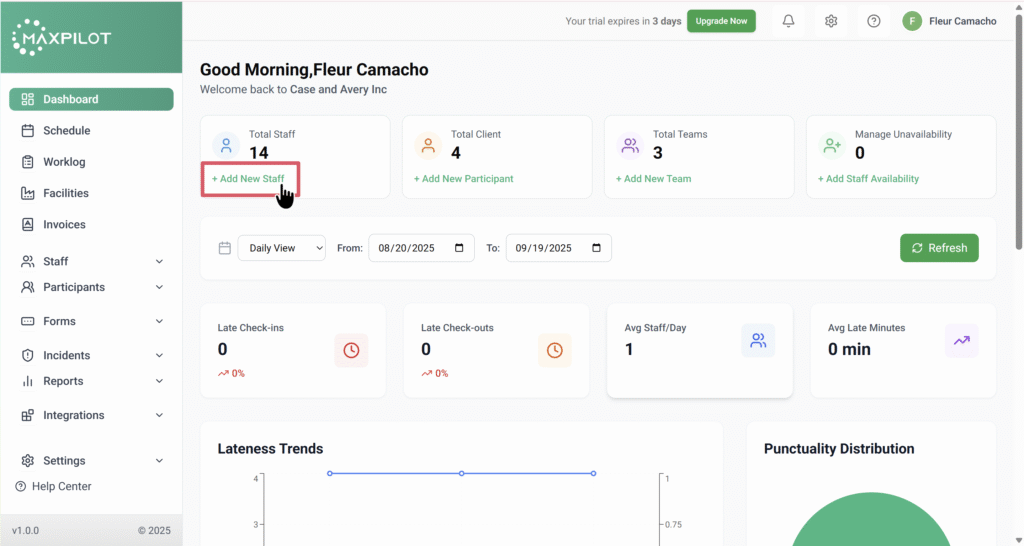
Task: Click the Late Check-ins clock icon
Action: [351, 350]
